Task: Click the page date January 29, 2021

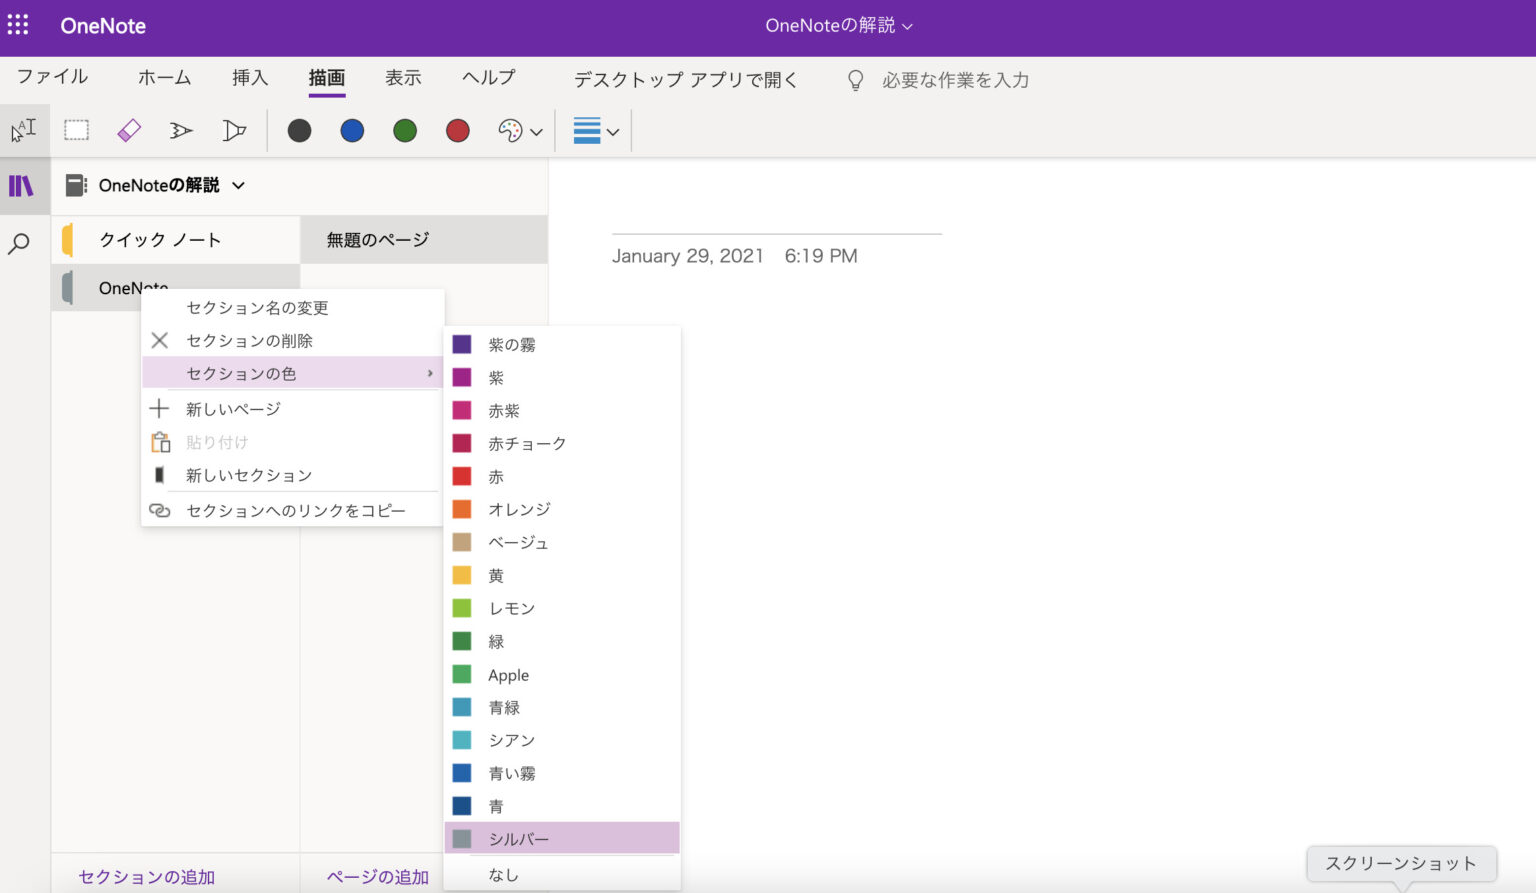Action: (x=688, y=256)
